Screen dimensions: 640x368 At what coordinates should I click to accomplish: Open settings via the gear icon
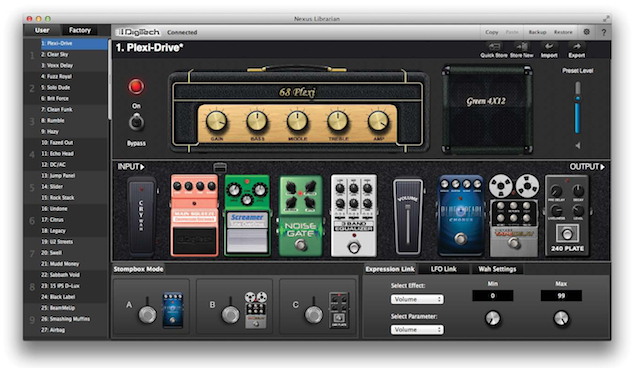tap(587, 32)
